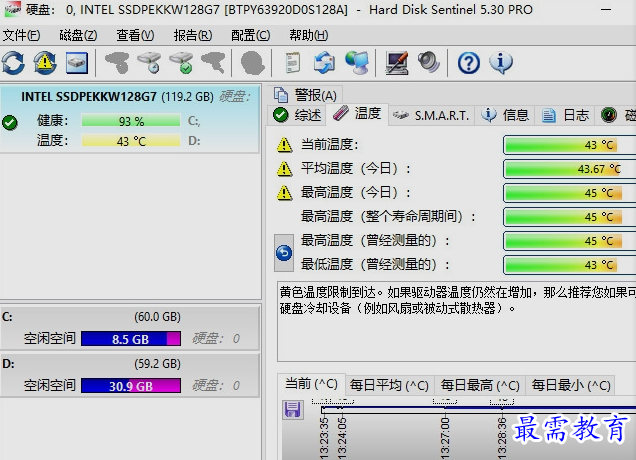Open help question mark icon

pyautogui.click(x=468, y=63)
